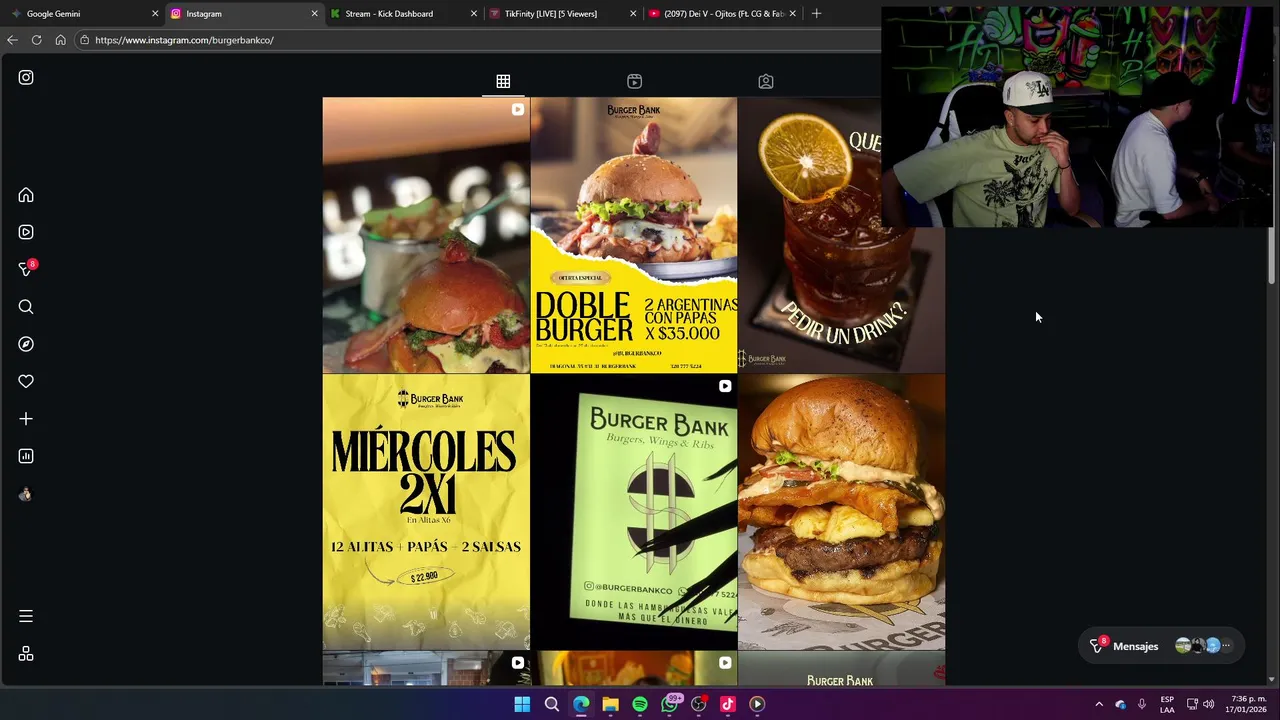
Task: Click the Instagram logo in the sidebar
Action: (x=26, y=77)
